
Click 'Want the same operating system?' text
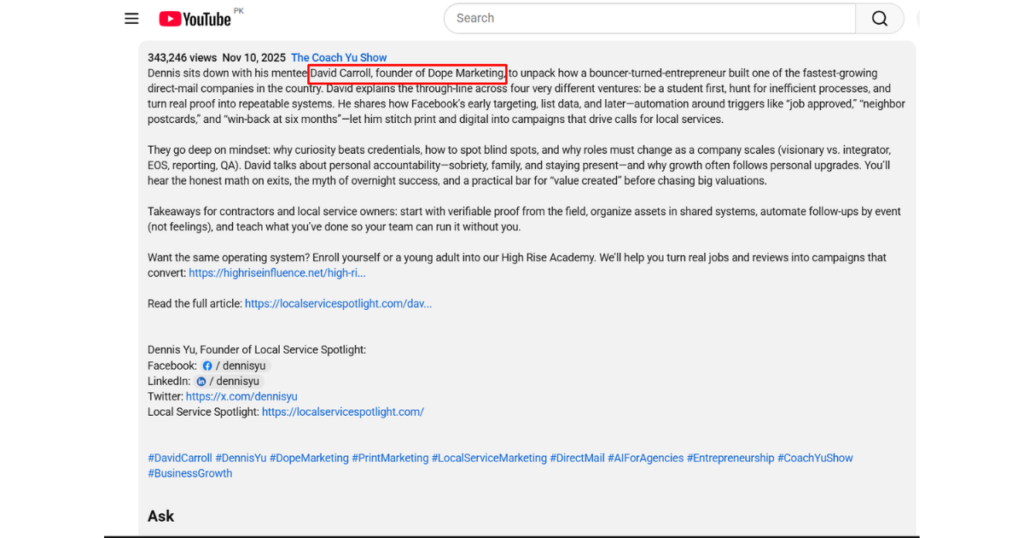coord(228,258)
